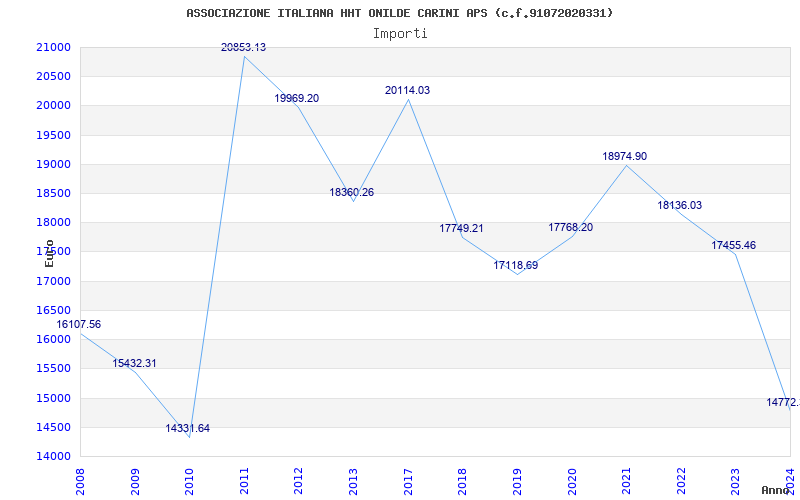
Task: Select data label 18974.90
Action: (x=624, y=156)
